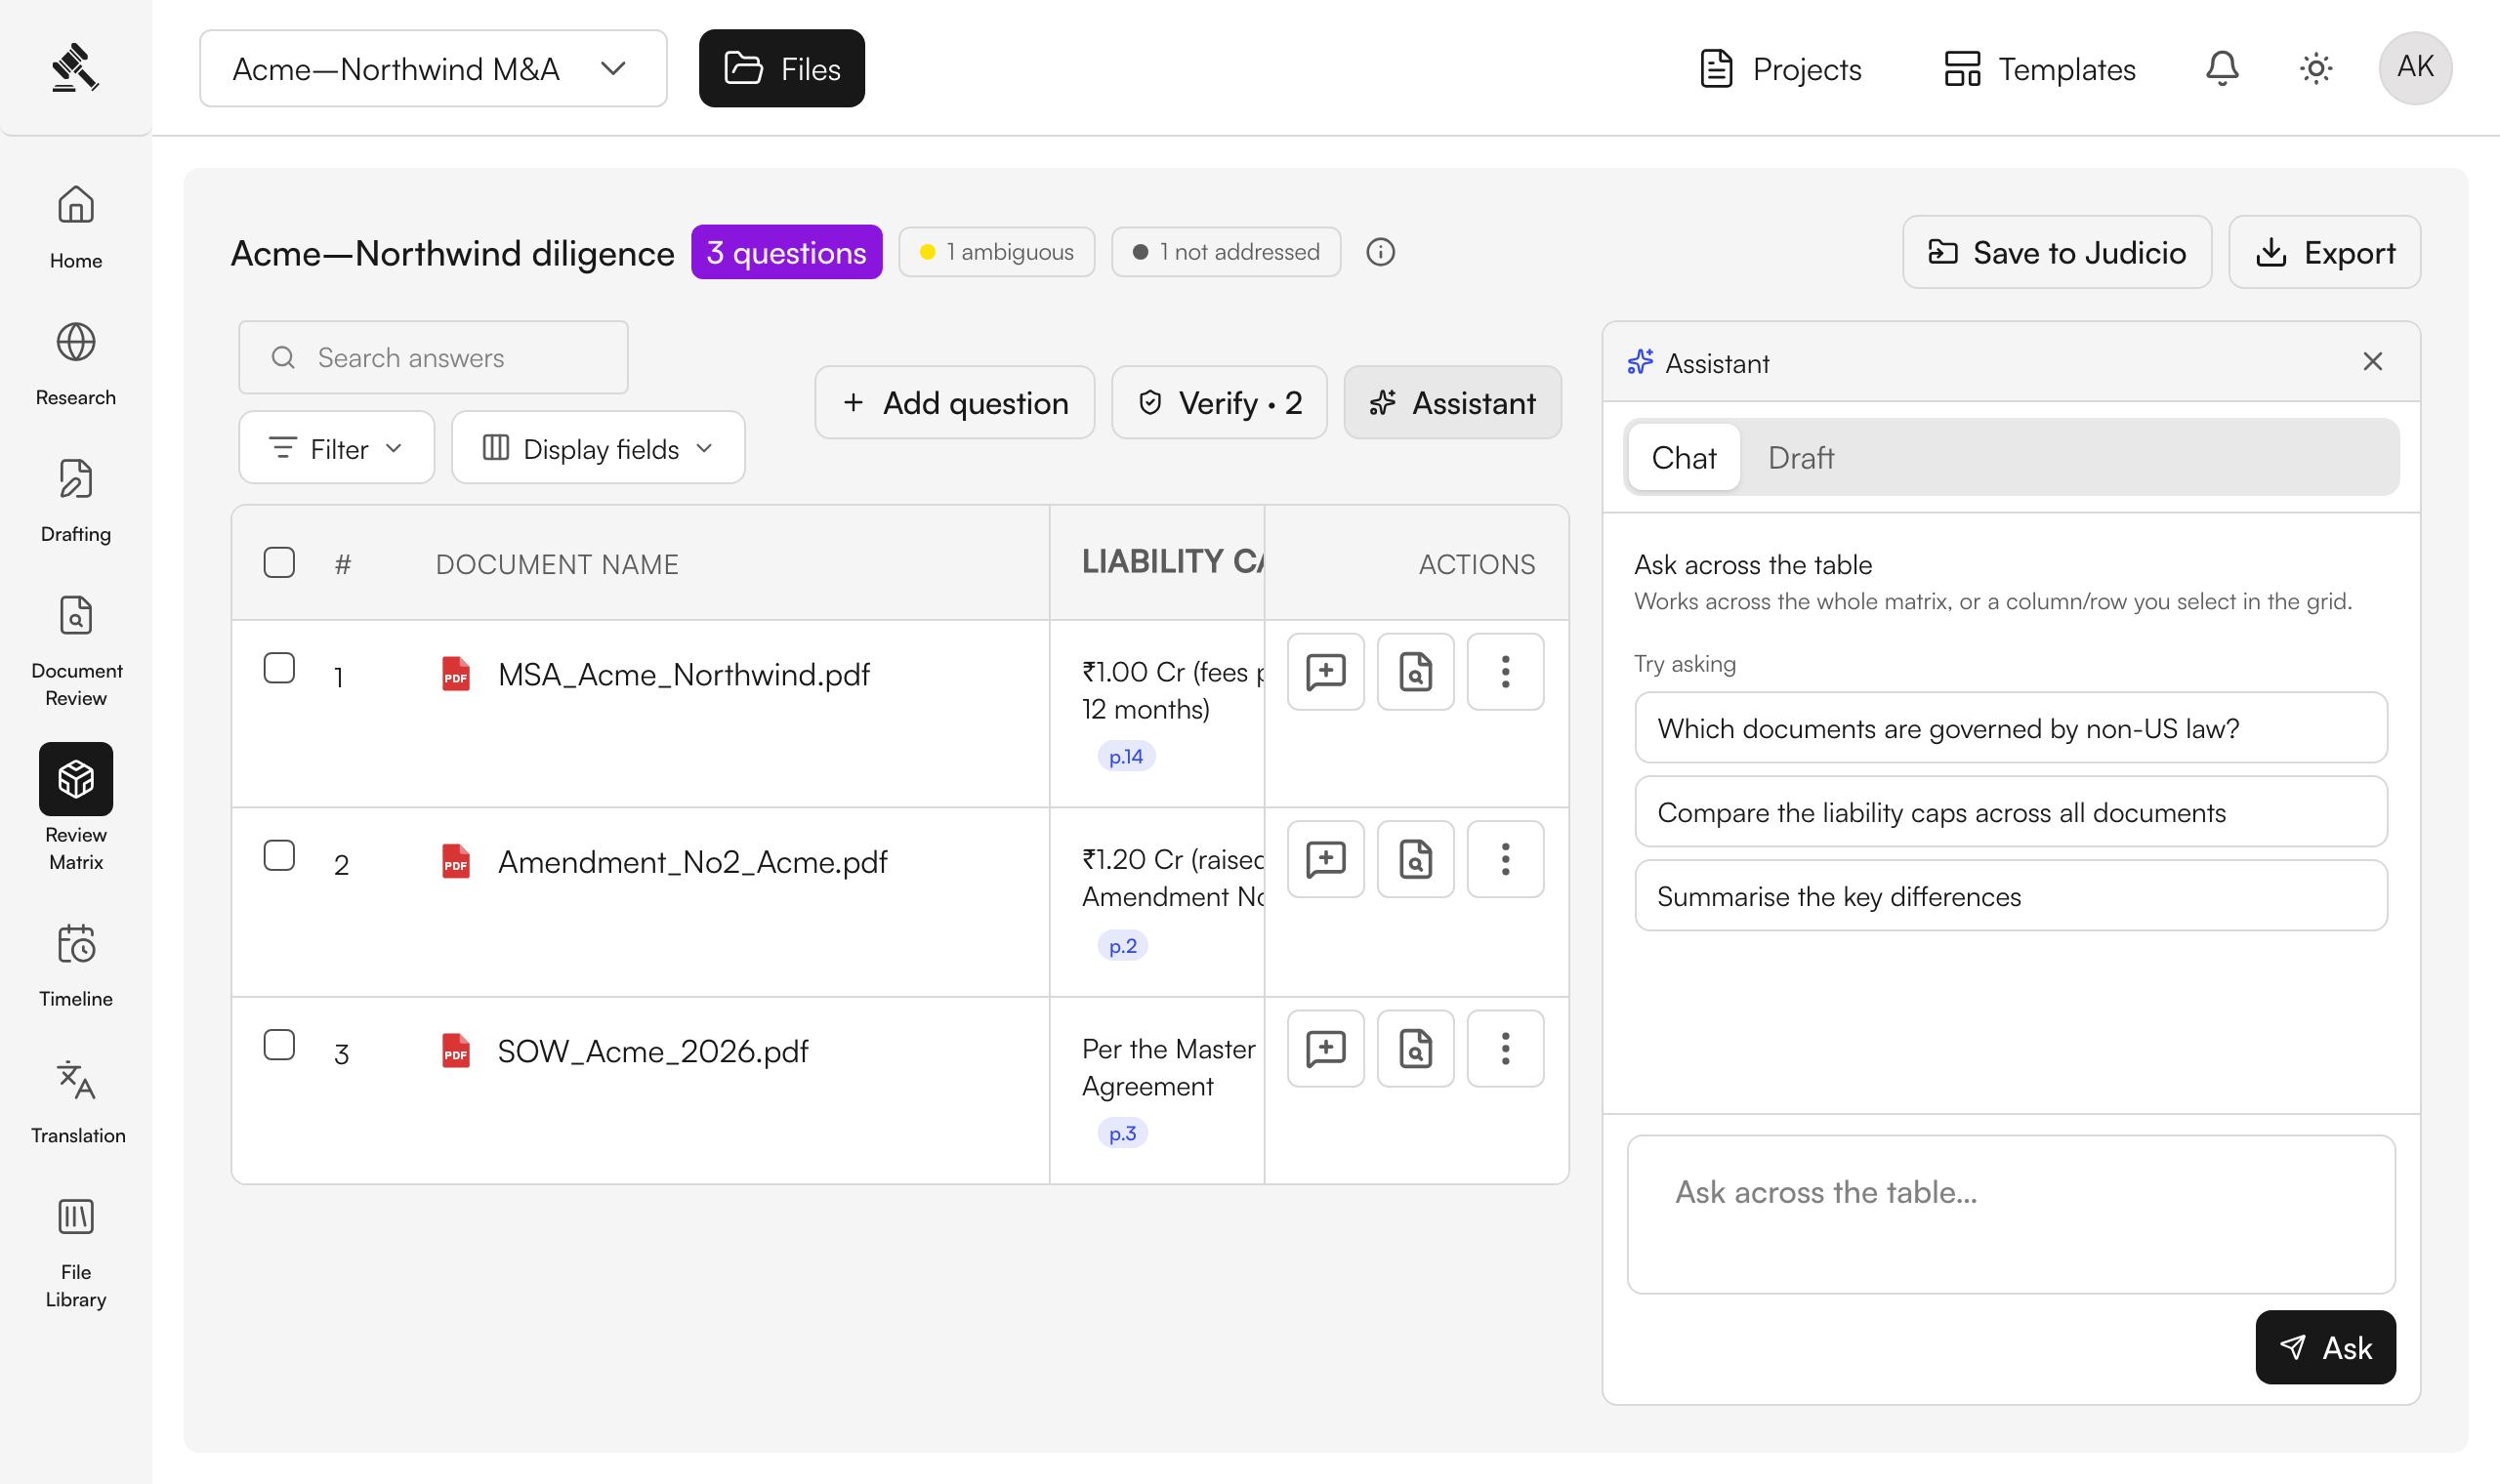Open more options for SOW_Acme_2026.pdf
The height and width of the screenshot is (1484, 2500).
click(1505, 1048)
